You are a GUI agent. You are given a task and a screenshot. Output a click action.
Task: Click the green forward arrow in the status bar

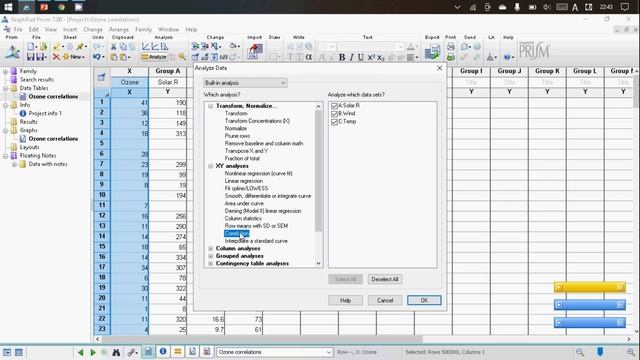(93, 352)
